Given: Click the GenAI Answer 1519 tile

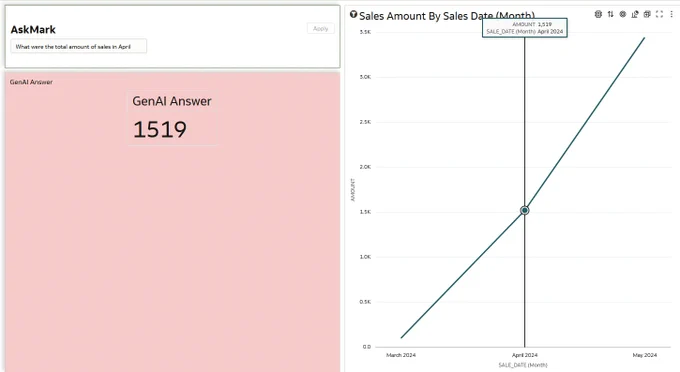Looking at the screenshot, I should point(173,118).
